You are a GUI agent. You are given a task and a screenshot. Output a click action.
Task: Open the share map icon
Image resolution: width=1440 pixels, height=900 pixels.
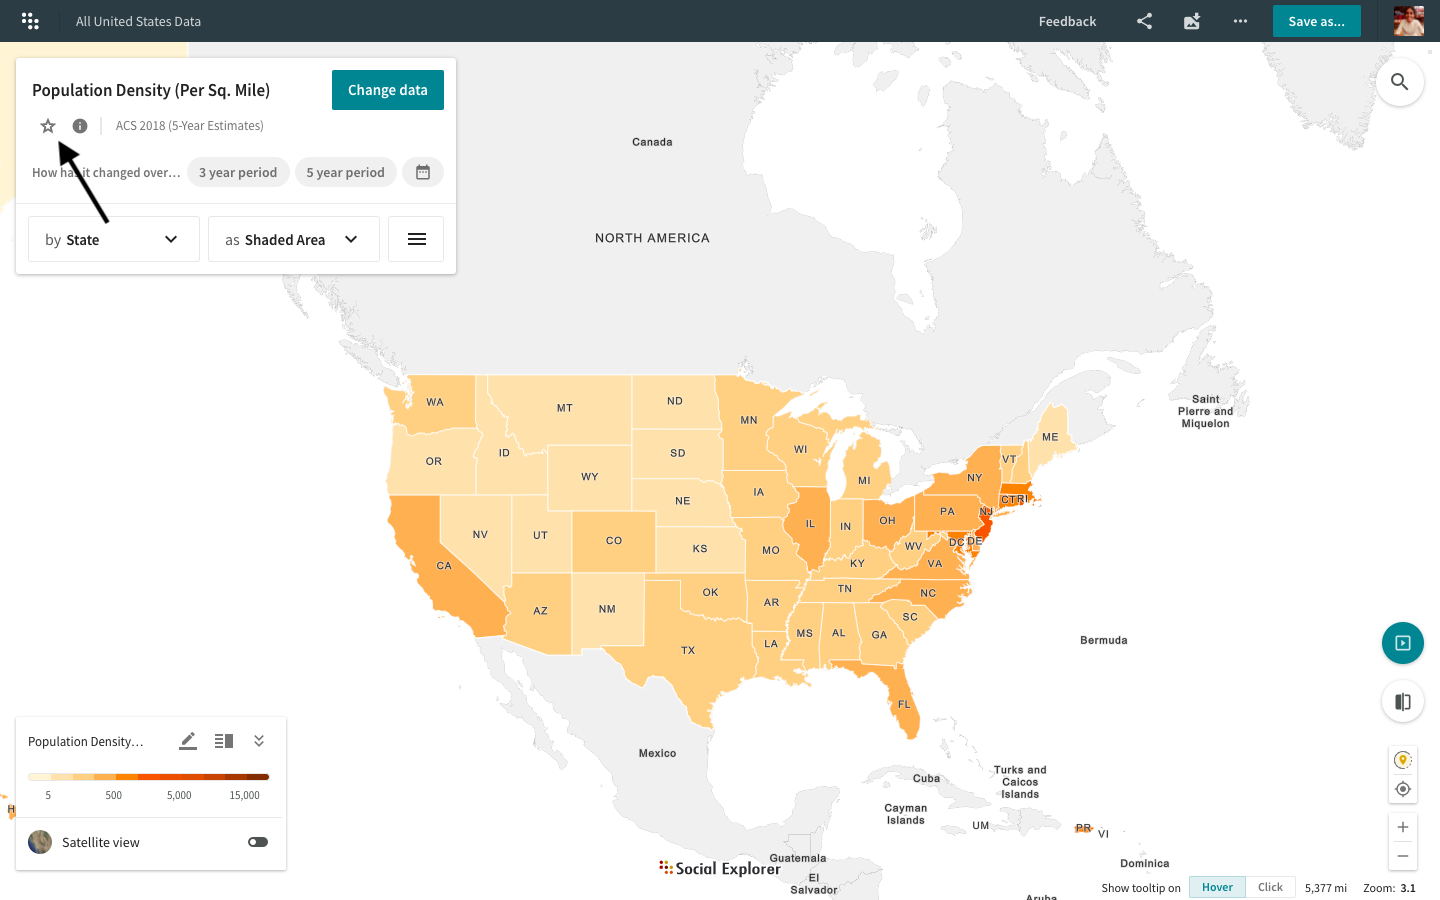tap(1144, 21)
